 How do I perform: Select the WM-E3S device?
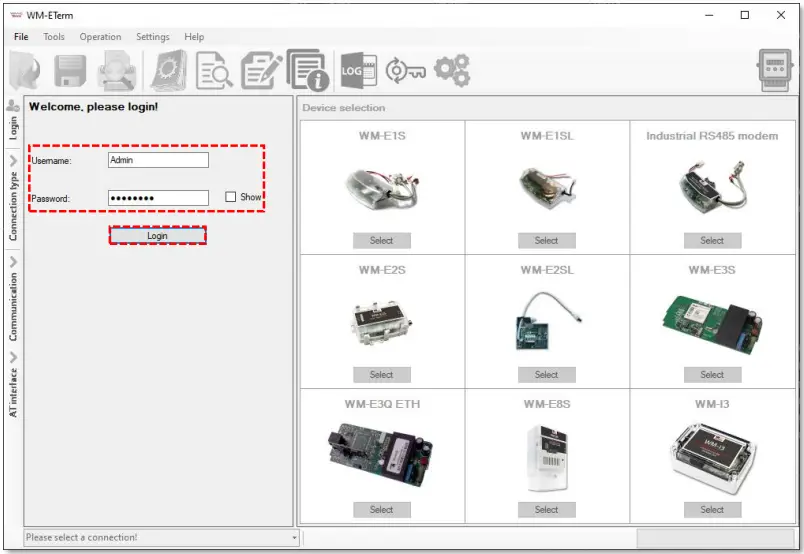[x=712, y=375]
